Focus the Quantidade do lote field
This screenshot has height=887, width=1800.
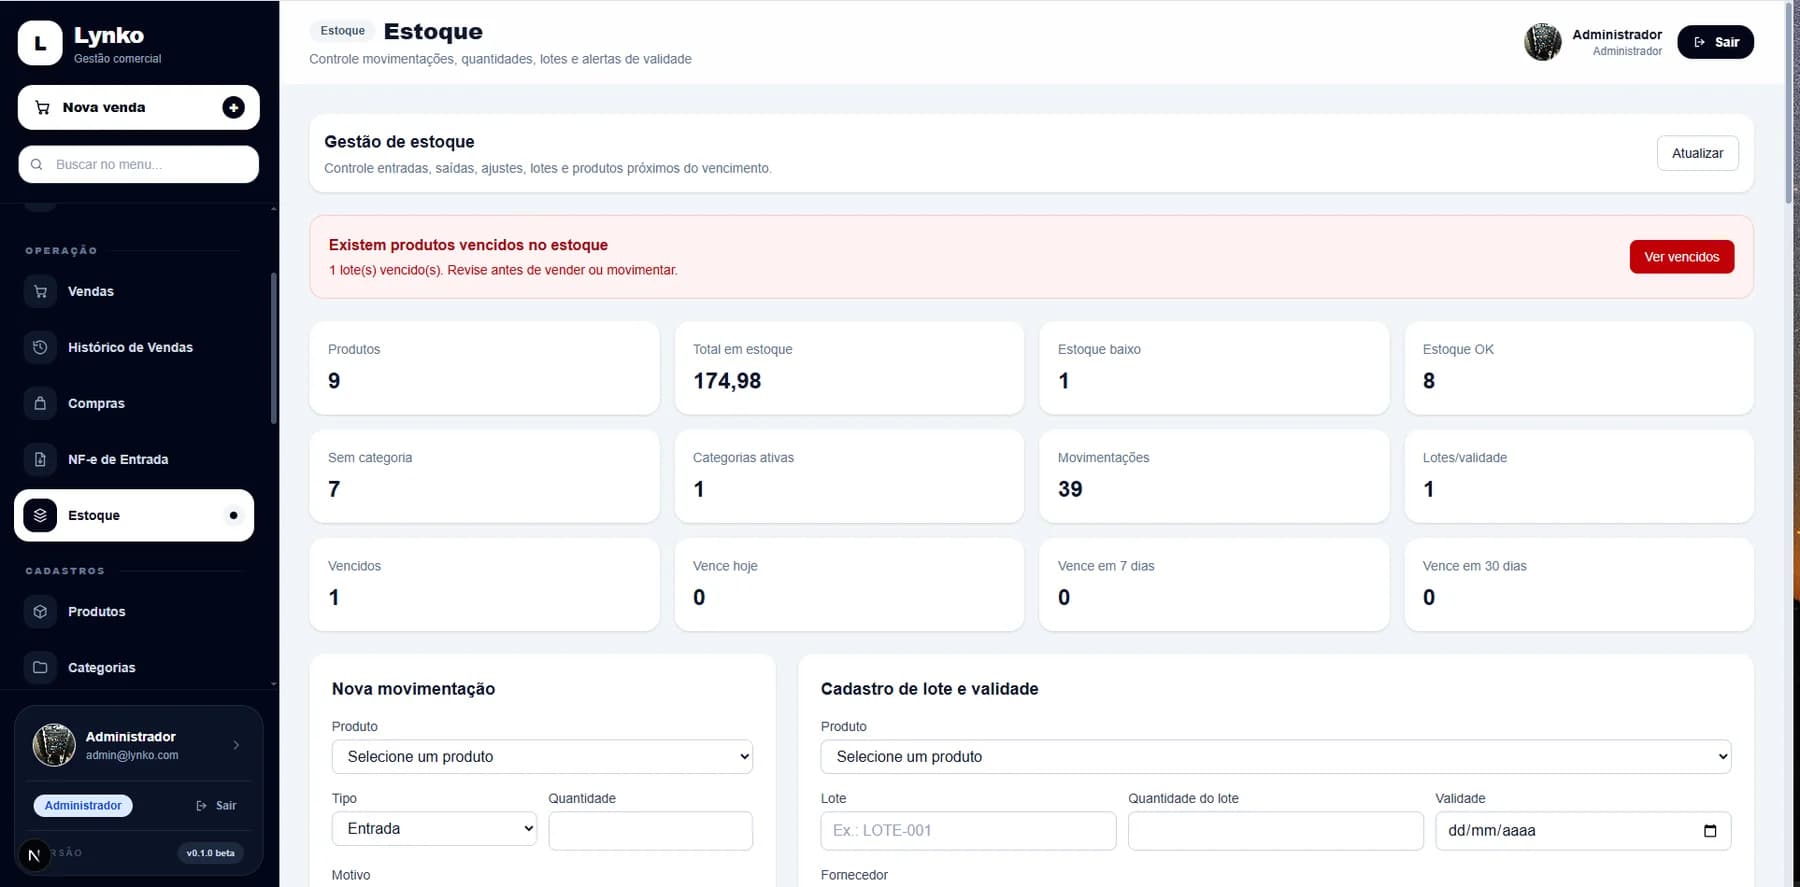coord(1276,831)
